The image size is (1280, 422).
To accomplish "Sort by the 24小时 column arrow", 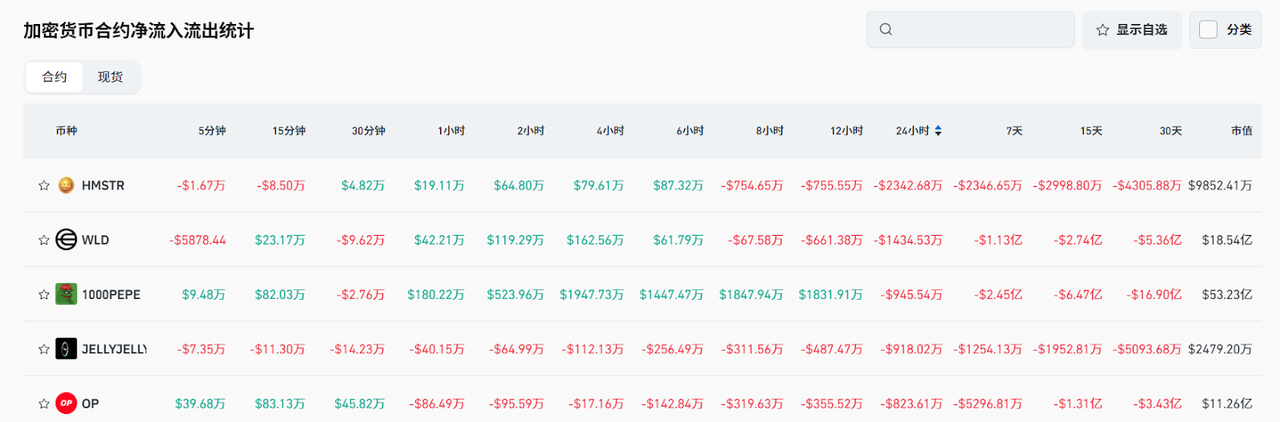I will (x=938, y=131).
